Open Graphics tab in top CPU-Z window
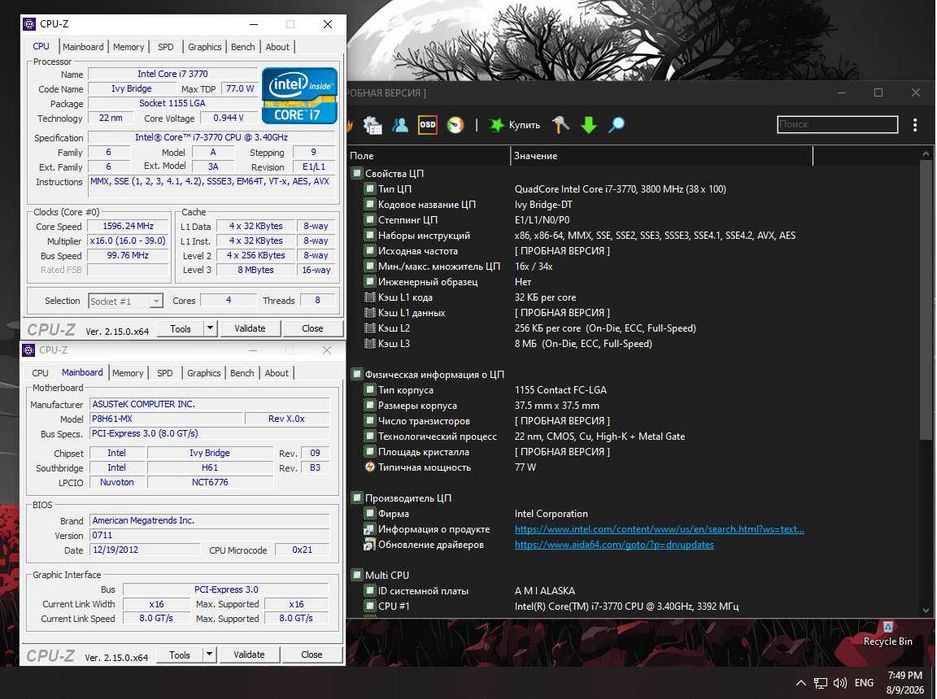Image resolution: width=937 pixels, height=699 pixels. pyautogui.click(x=204, y=47)
